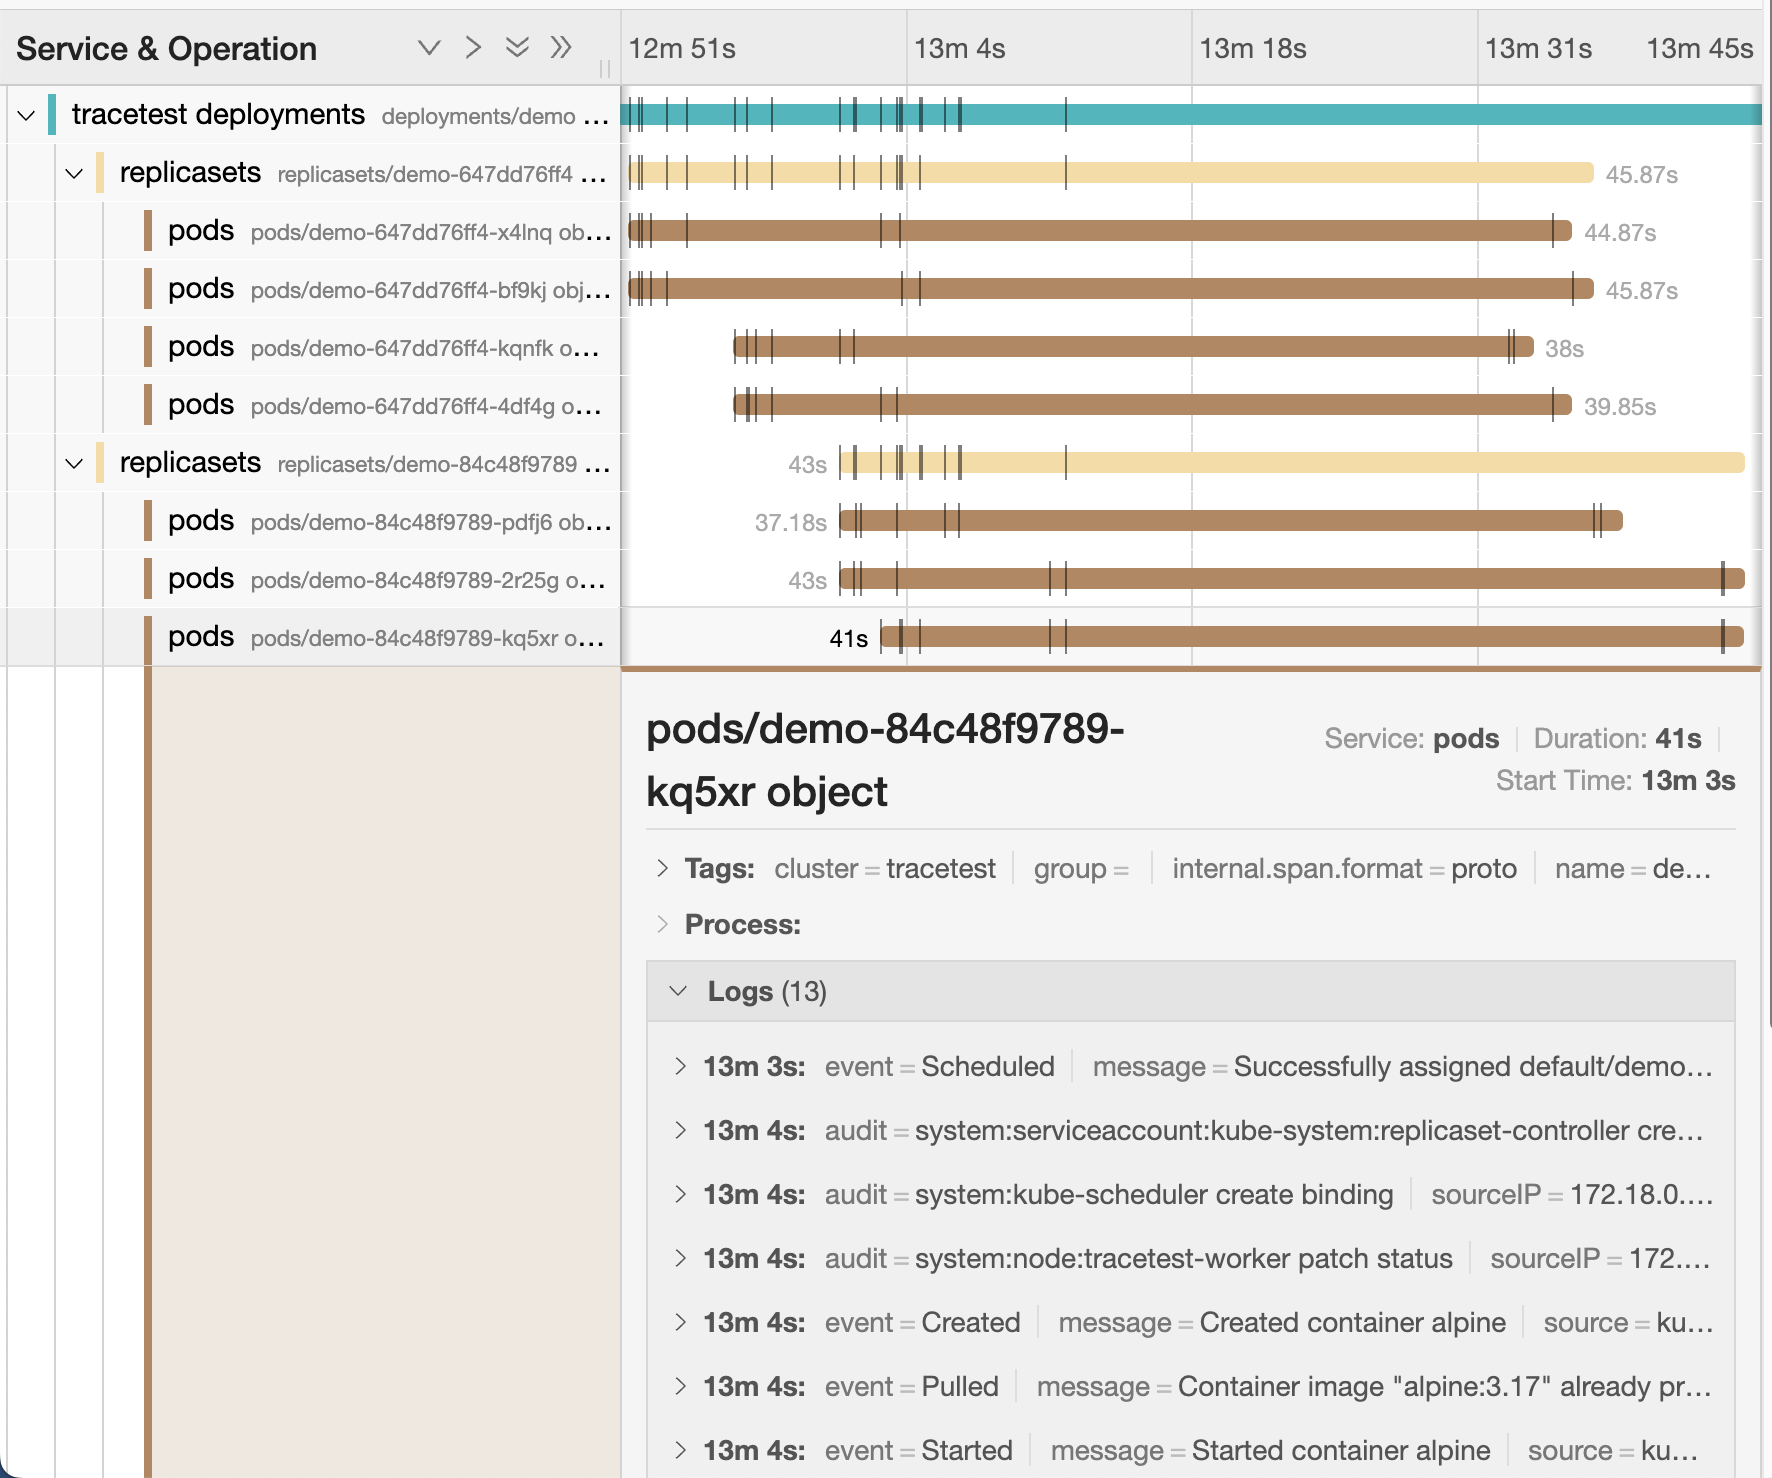The image size is (1772, 1478).
Task: Select the pods demo-647dd76ff4-x4lnq span row
Action: [380, 231]
